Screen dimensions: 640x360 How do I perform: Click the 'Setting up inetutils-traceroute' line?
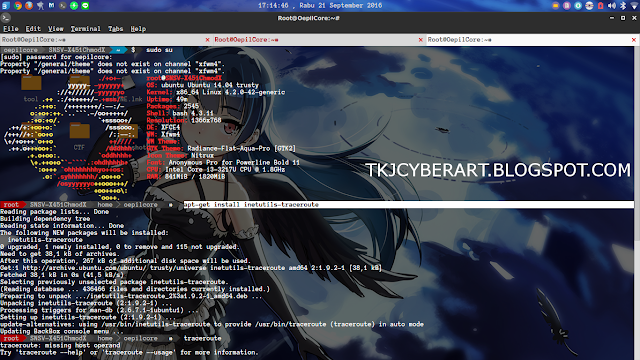(87, 317)
